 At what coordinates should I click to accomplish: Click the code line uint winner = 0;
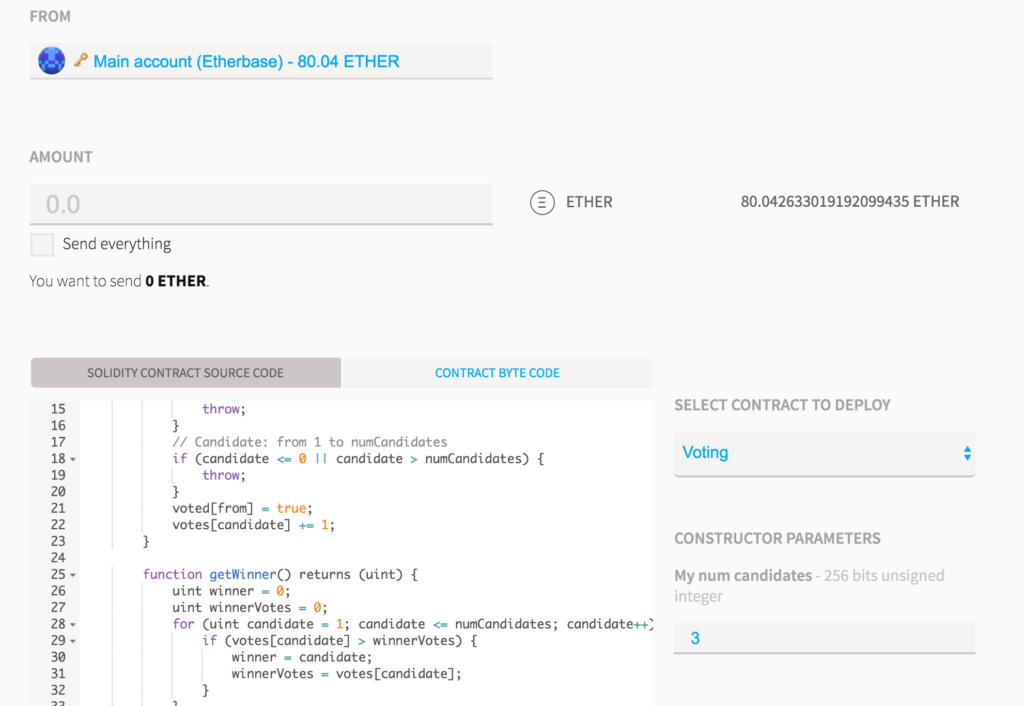231,591
